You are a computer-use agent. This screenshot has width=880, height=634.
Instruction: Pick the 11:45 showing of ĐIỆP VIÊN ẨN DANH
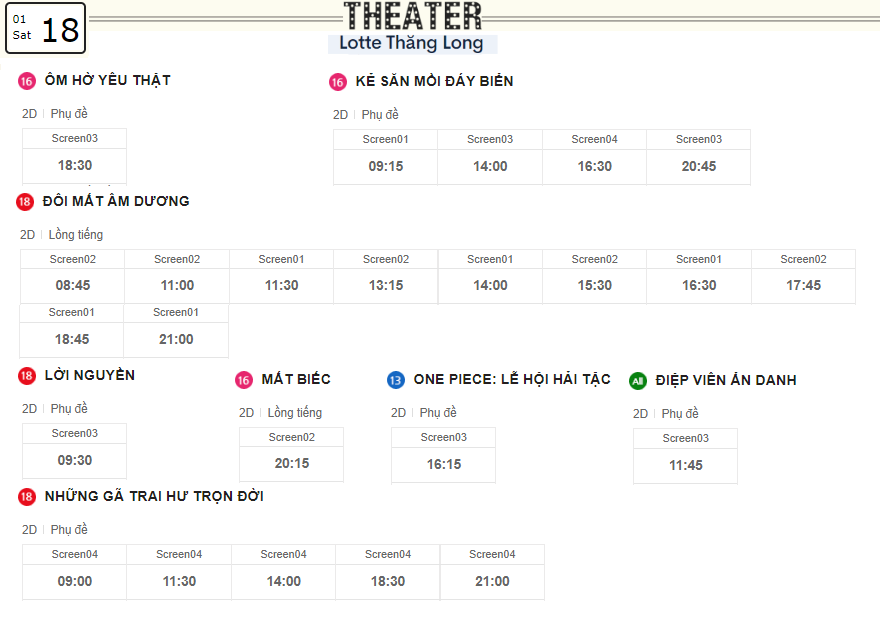click(x=686, y=466)
